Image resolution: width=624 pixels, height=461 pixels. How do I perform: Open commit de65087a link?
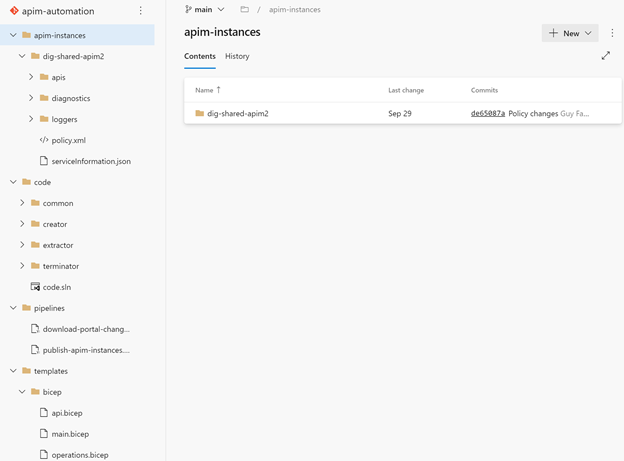coord(488,114)
